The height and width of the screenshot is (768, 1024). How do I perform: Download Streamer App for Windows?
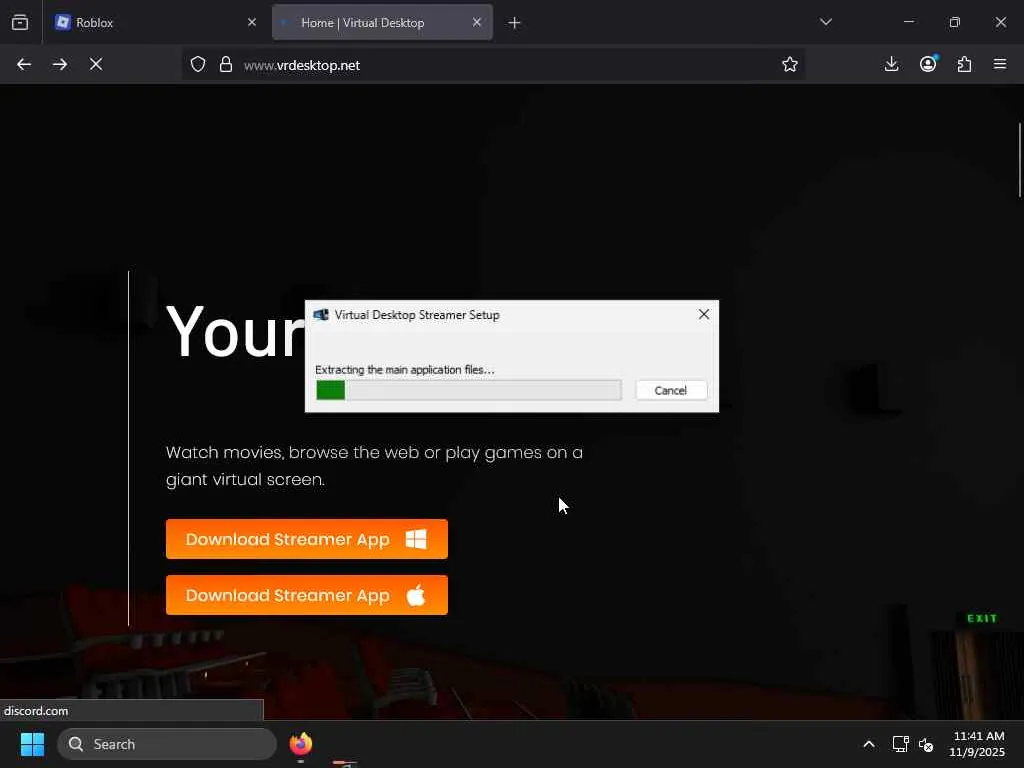[307, 539]
